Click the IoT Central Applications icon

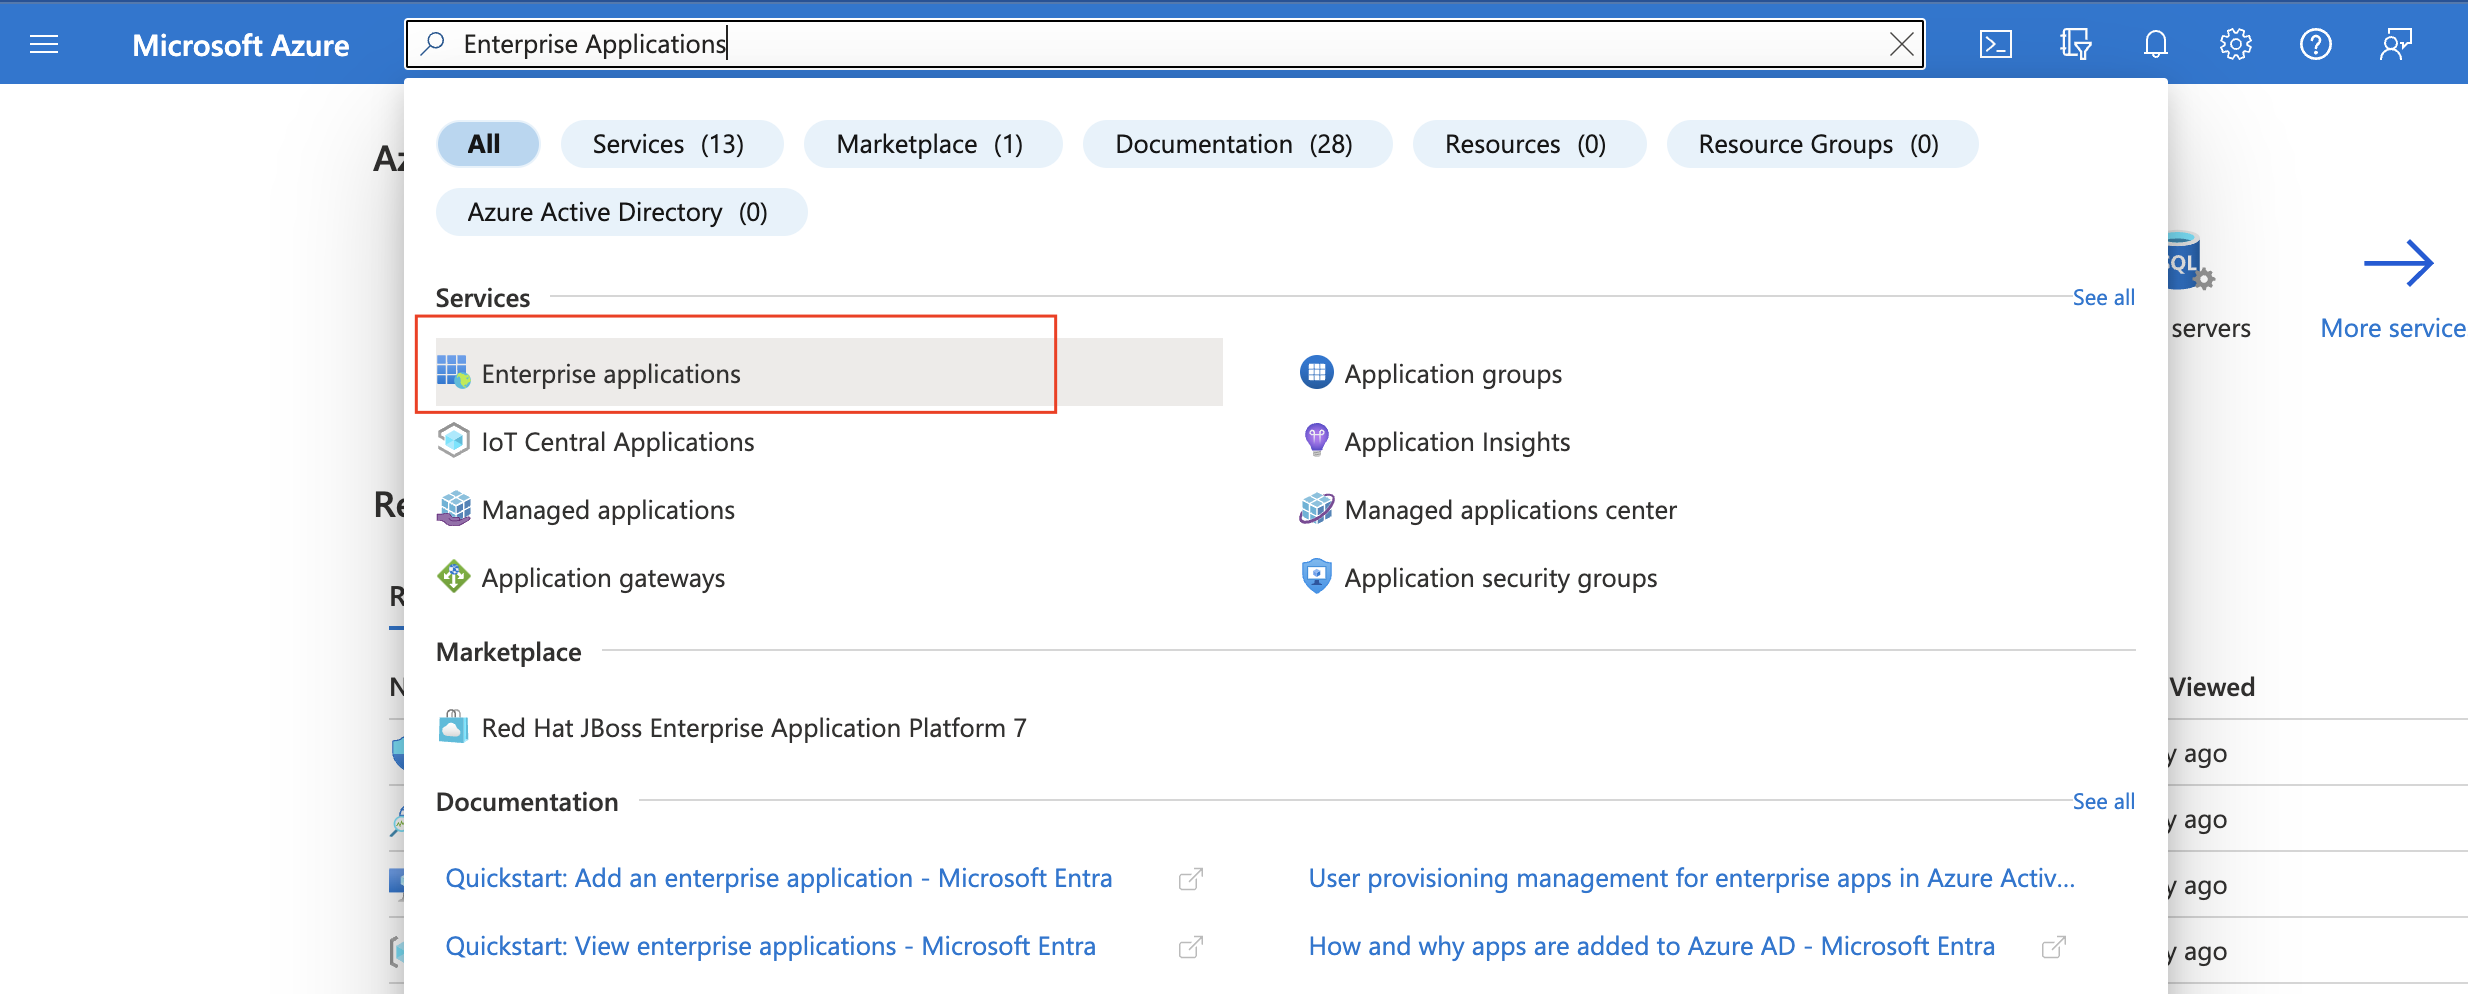click(453, 440)
